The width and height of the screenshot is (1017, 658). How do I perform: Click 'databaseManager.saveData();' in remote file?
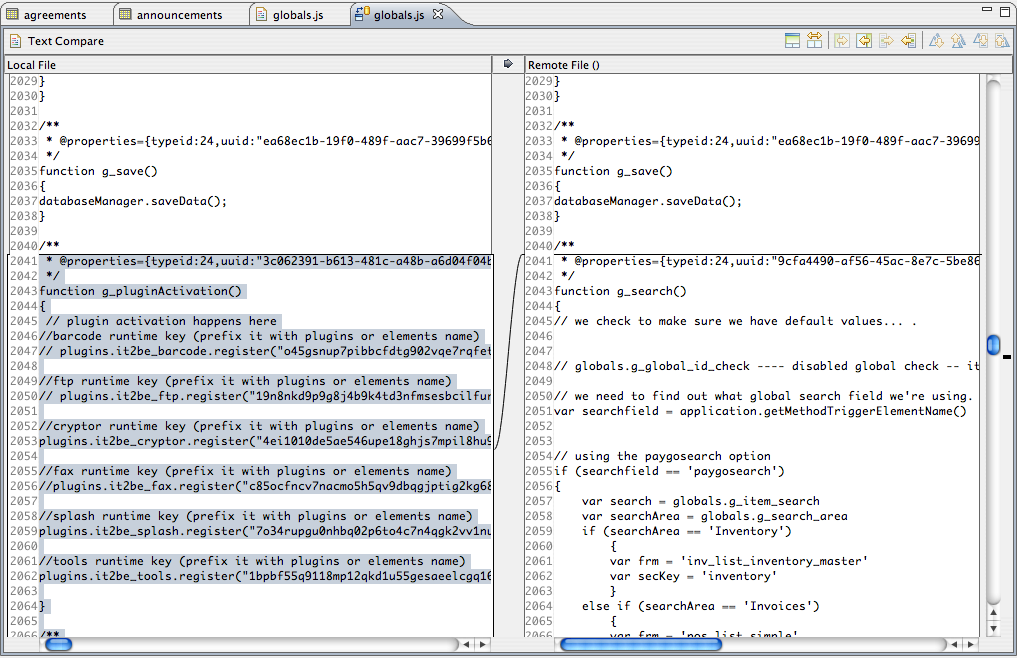[x=648, y=201]
